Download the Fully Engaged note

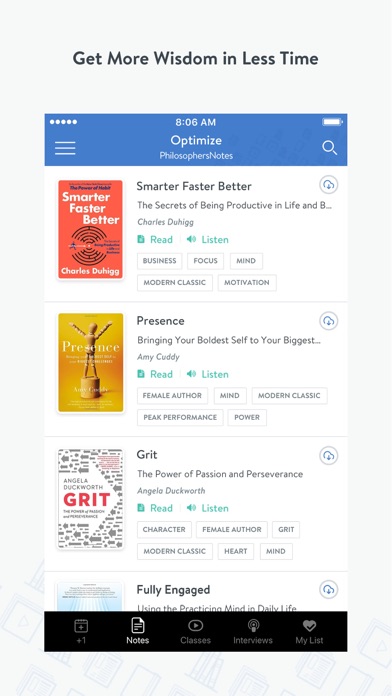pos(329,589)
